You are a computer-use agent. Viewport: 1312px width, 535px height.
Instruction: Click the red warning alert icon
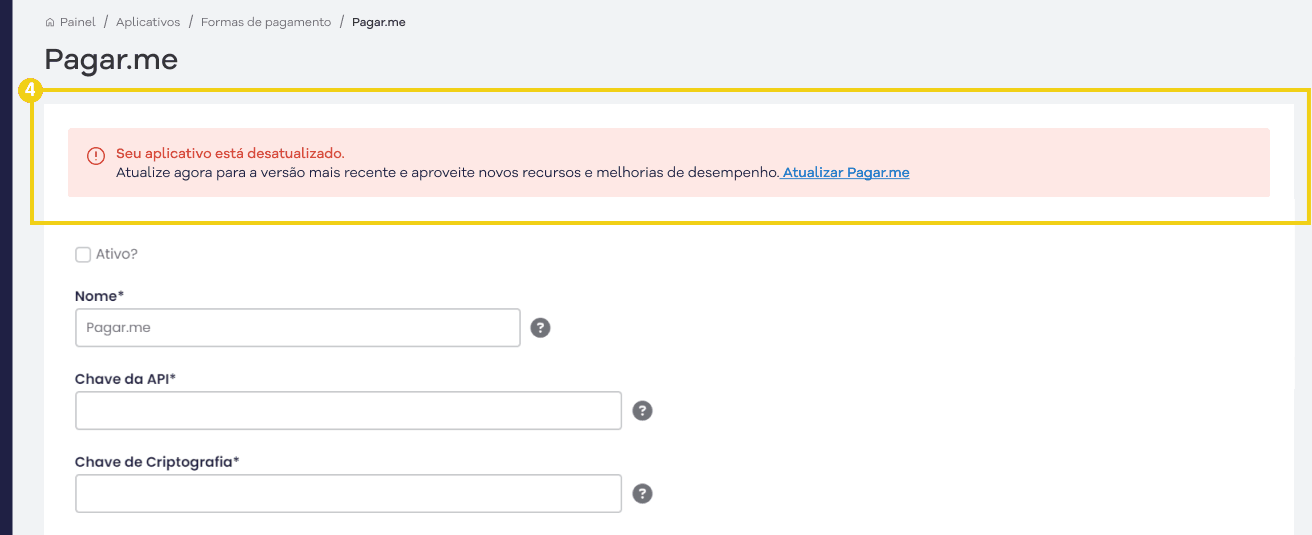pos(96,156)
